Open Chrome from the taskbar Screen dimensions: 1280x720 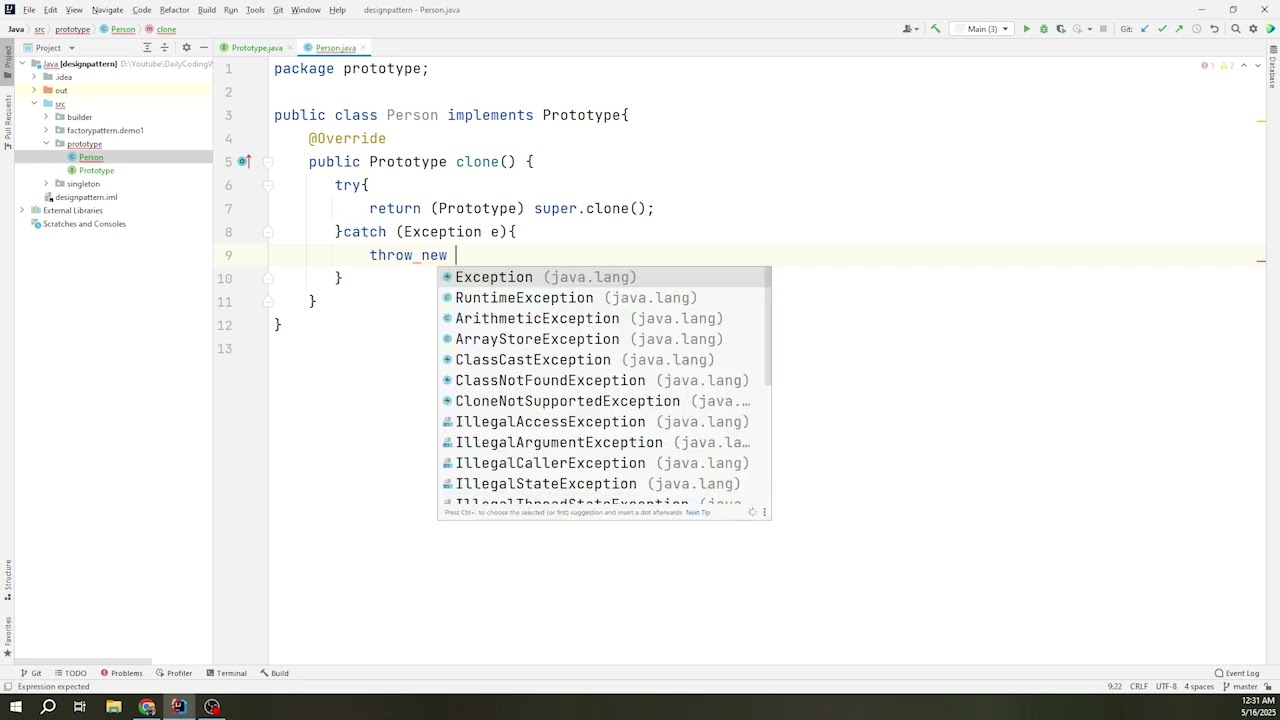pyautogui.click(x=146, y=707)
